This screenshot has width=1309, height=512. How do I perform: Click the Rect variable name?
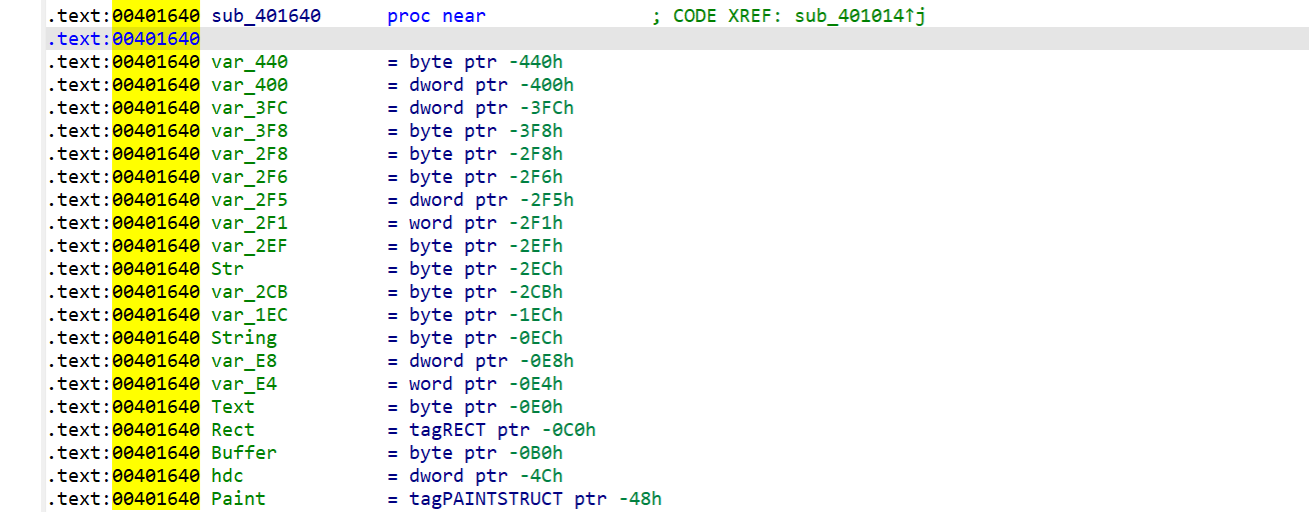pos(233,430)
